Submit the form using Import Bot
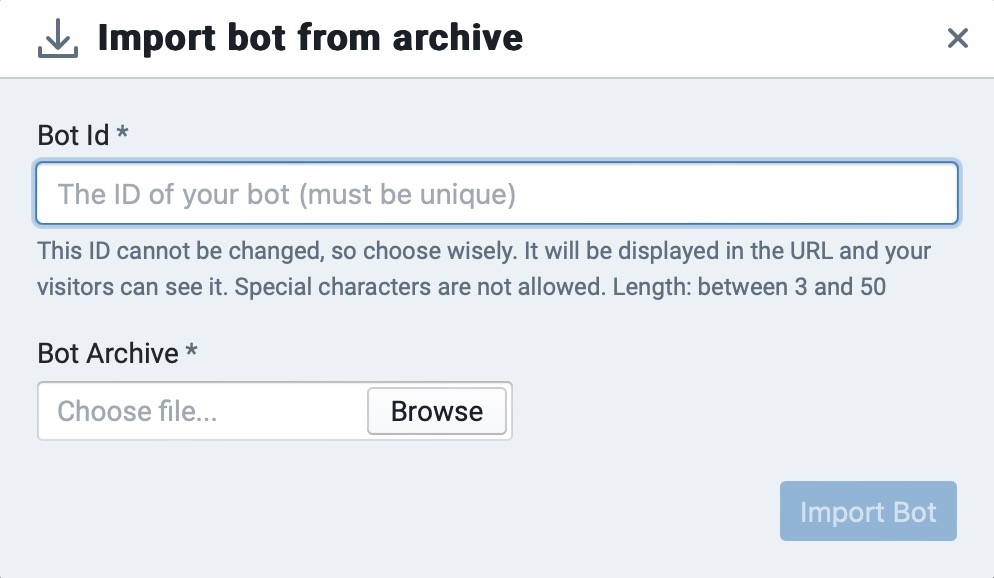994x578 pixels. (868, 511)
